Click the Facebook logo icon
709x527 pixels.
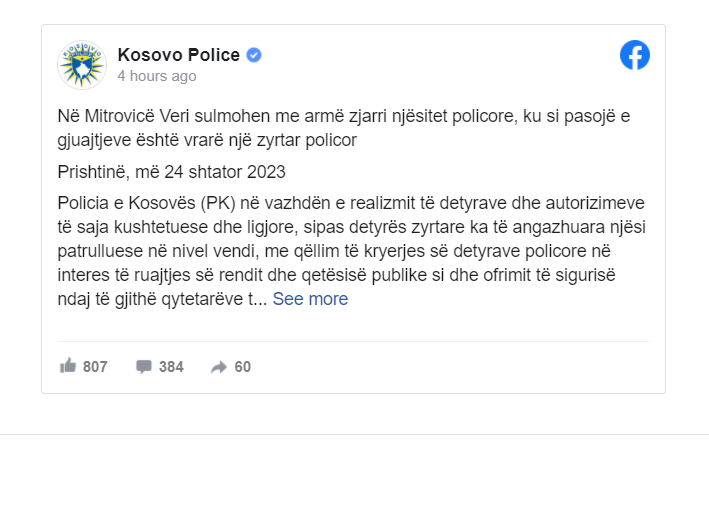pyautogui.click(x=634, y=55)
